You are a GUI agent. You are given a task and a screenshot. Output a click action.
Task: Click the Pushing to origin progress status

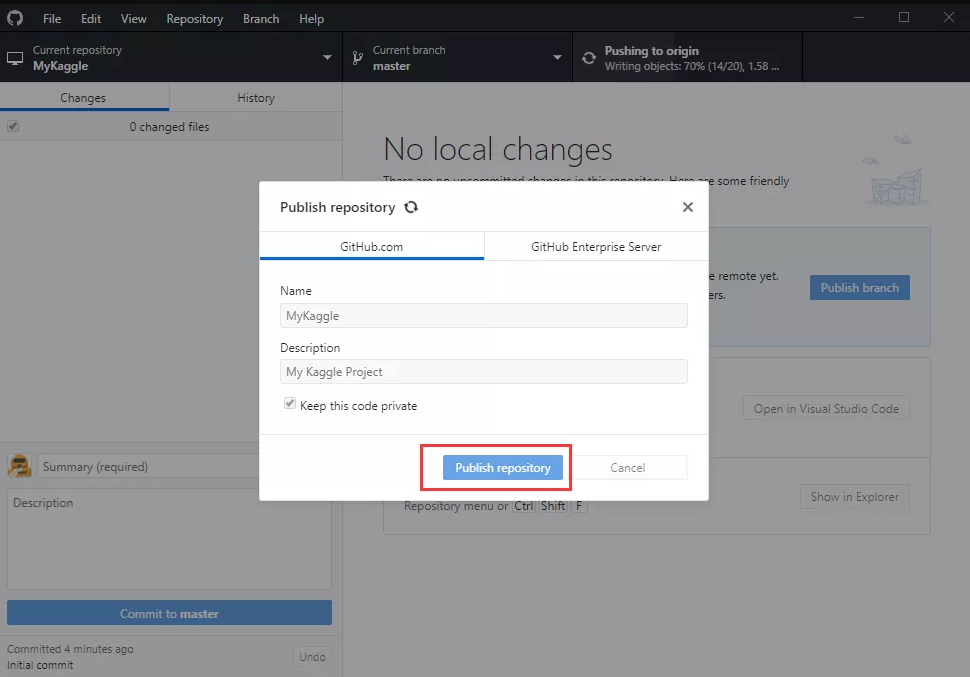[688, 58]
